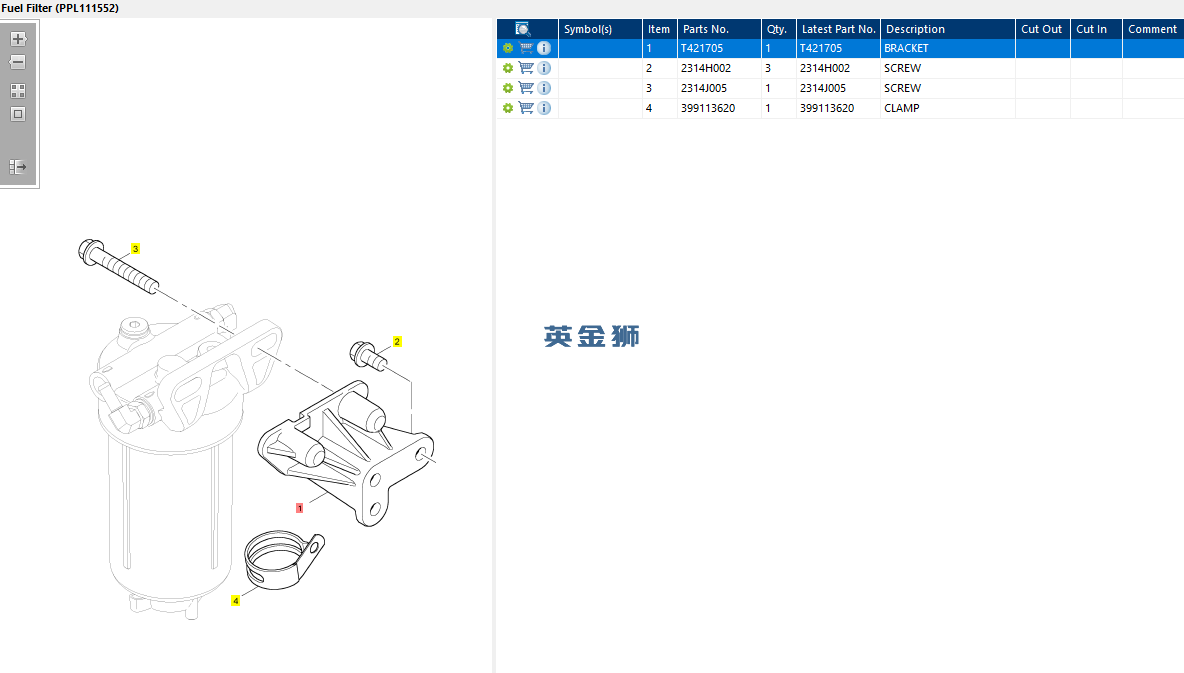Sort by Symbol(s) column header
Image resolution: width=1184 pixels, height=673 pixels.
pos(600,29)
